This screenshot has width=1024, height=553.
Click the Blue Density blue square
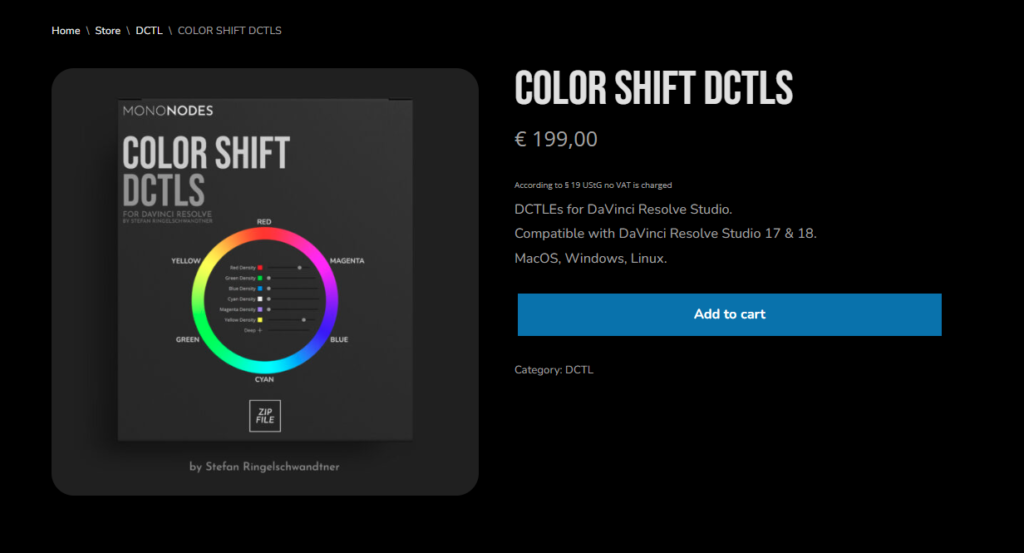(x=260, y=288)
